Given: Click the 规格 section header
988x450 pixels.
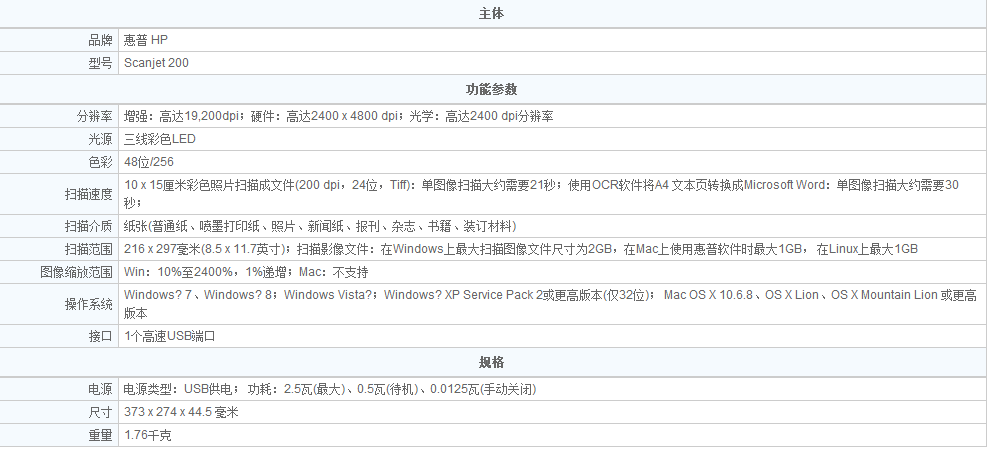Looking at the screenshot, I should [x=491, y=363].
